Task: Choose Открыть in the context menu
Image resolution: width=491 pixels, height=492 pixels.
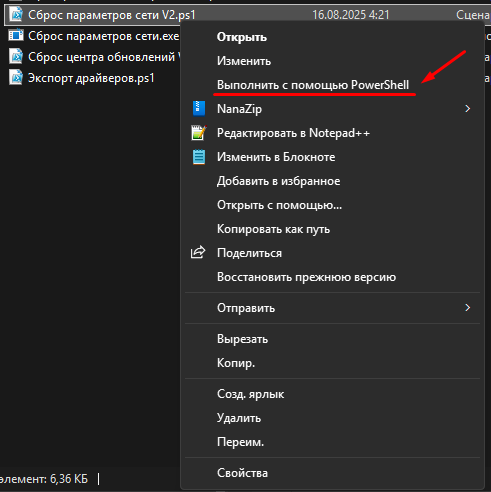Action: pos(242,37)
